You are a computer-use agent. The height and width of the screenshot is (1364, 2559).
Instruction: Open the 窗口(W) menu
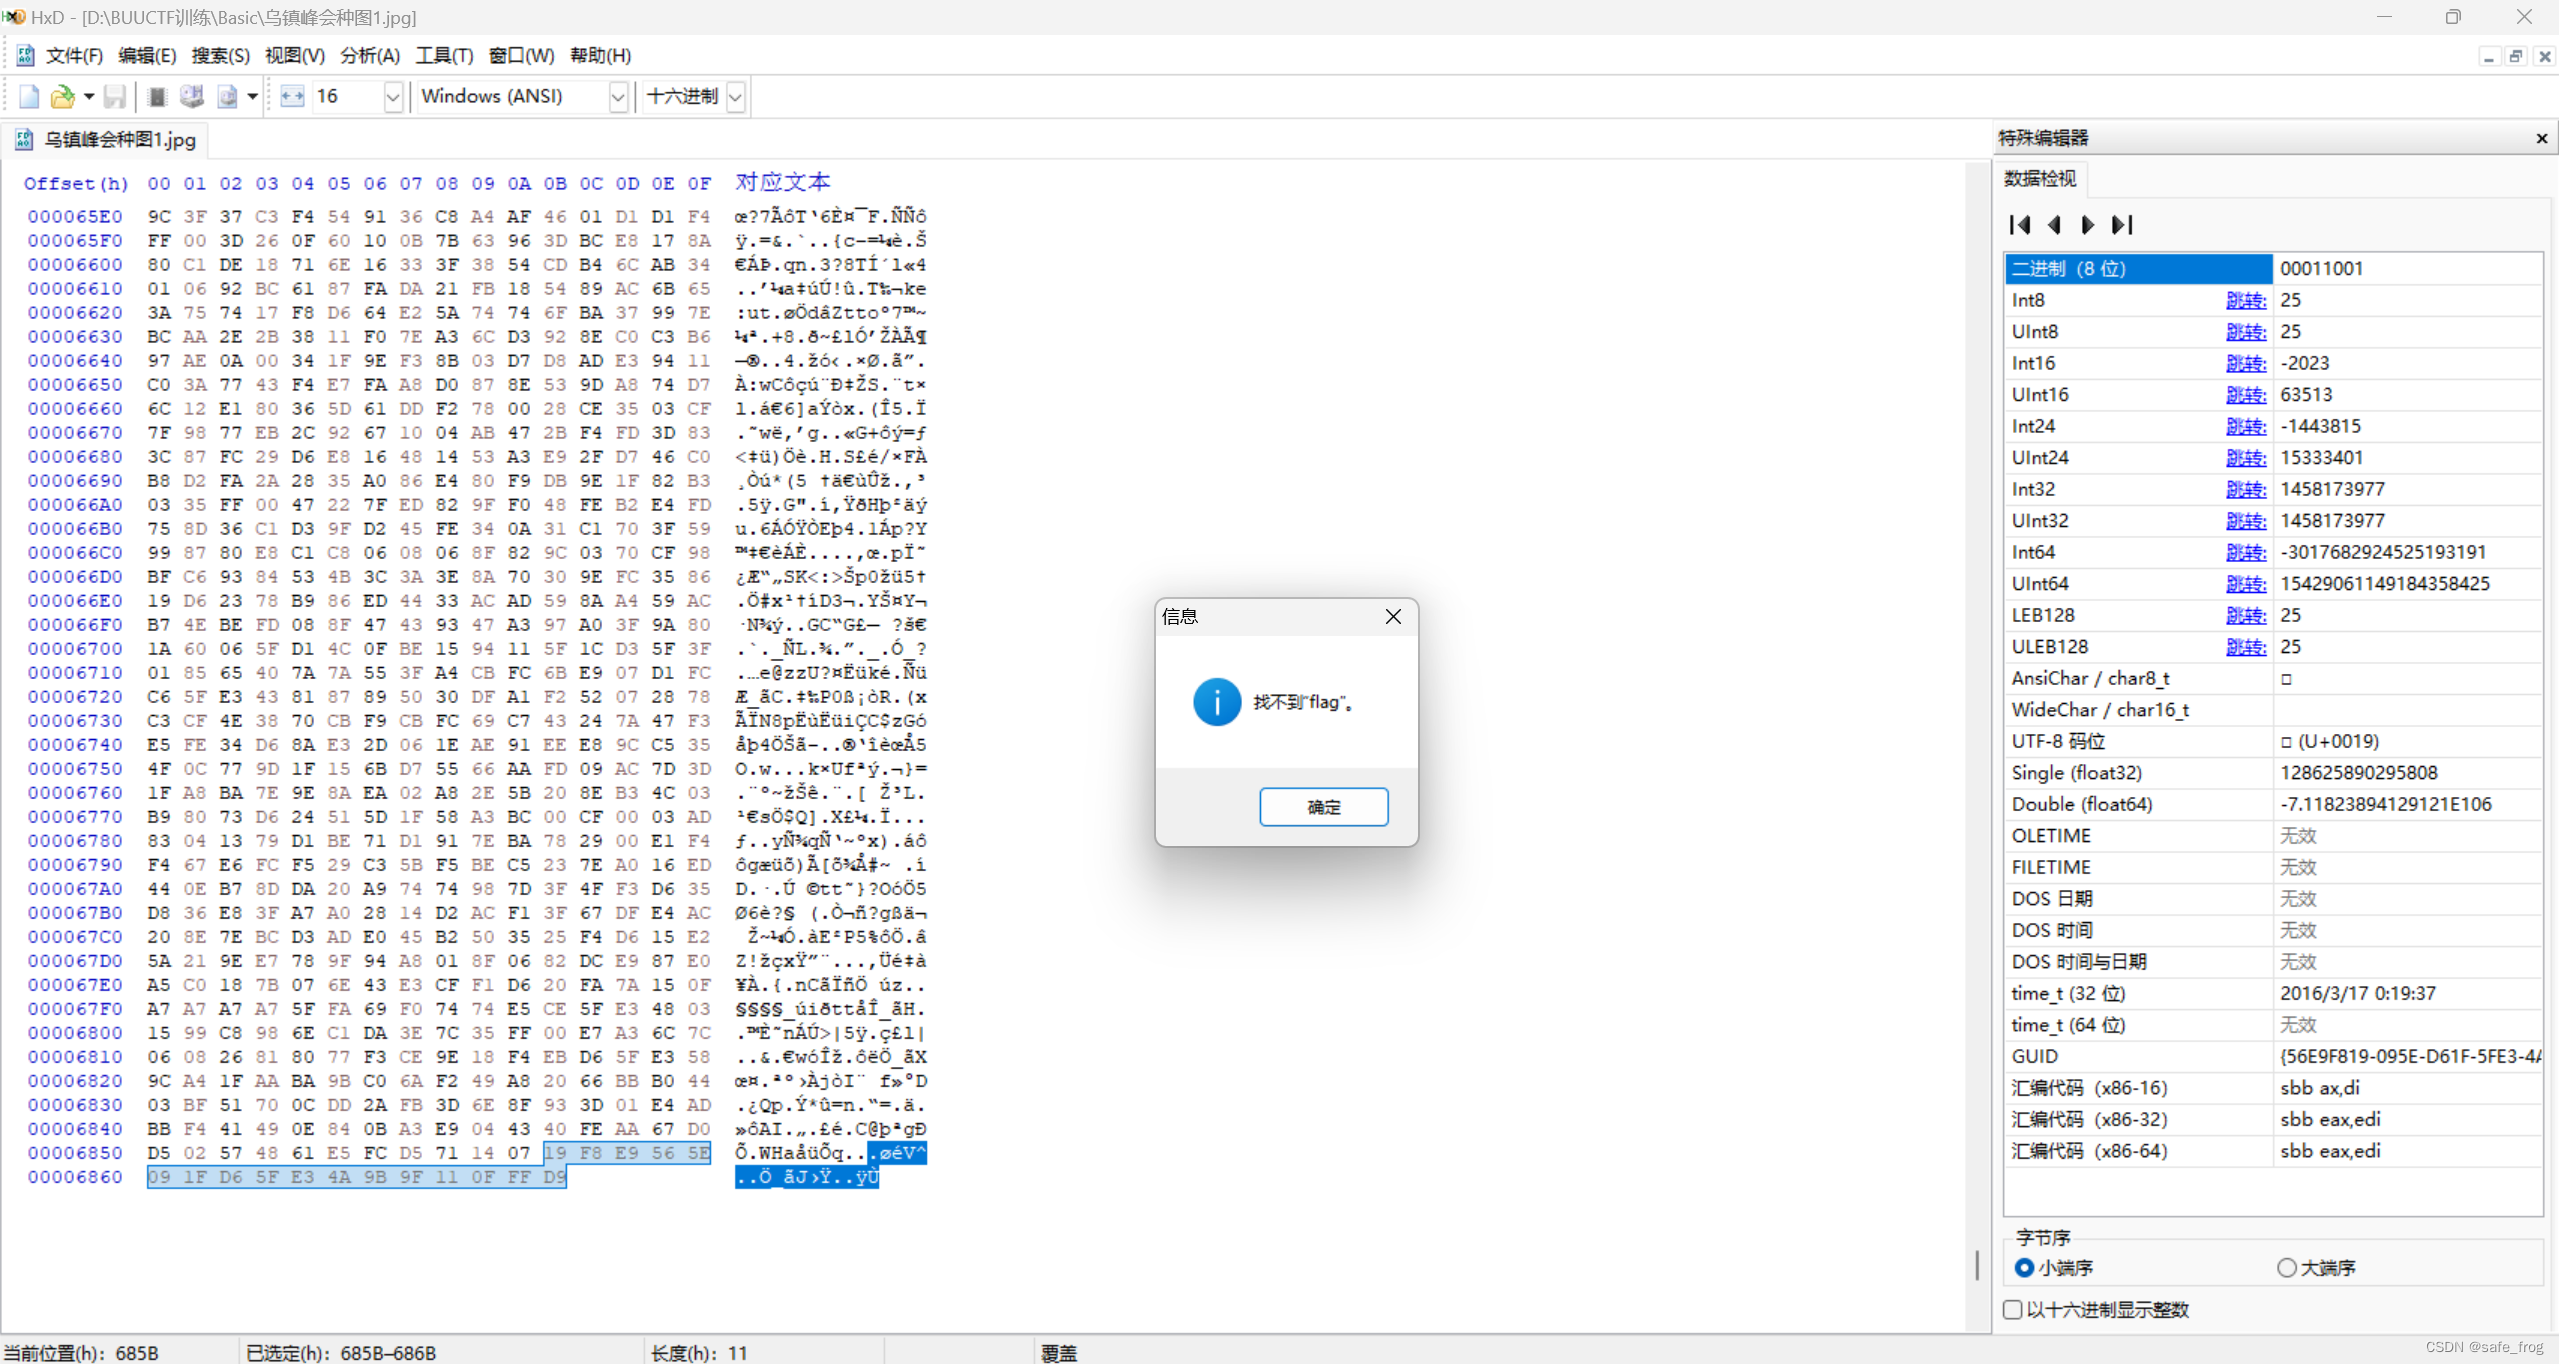(521, 55)
